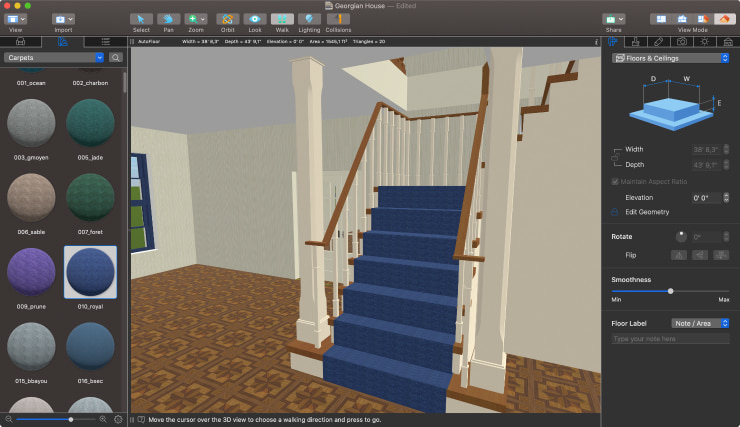Click the zoom-out thumbnail size icon
The width and height of the screenshot is (740, 427).
coord(8,419)
